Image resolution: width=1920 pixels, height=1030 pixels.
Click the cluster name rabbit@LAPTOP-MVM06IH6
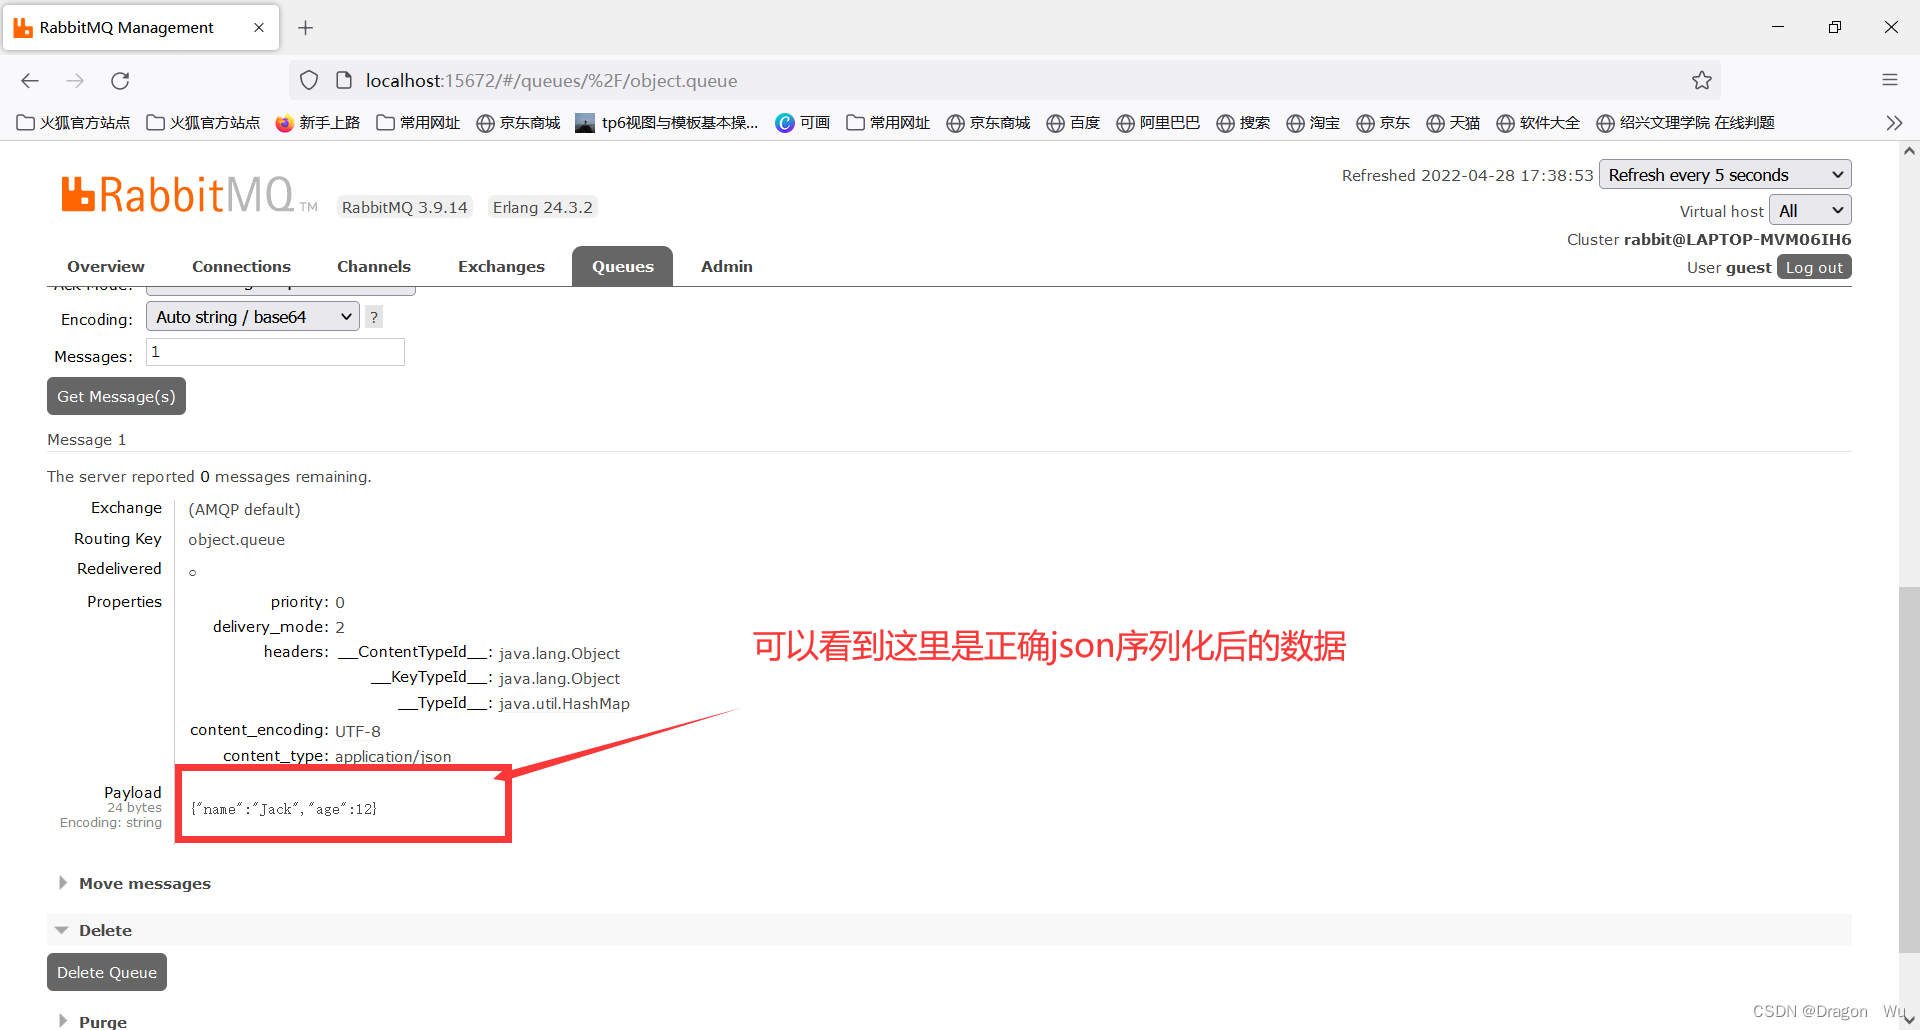[1737, 240]
